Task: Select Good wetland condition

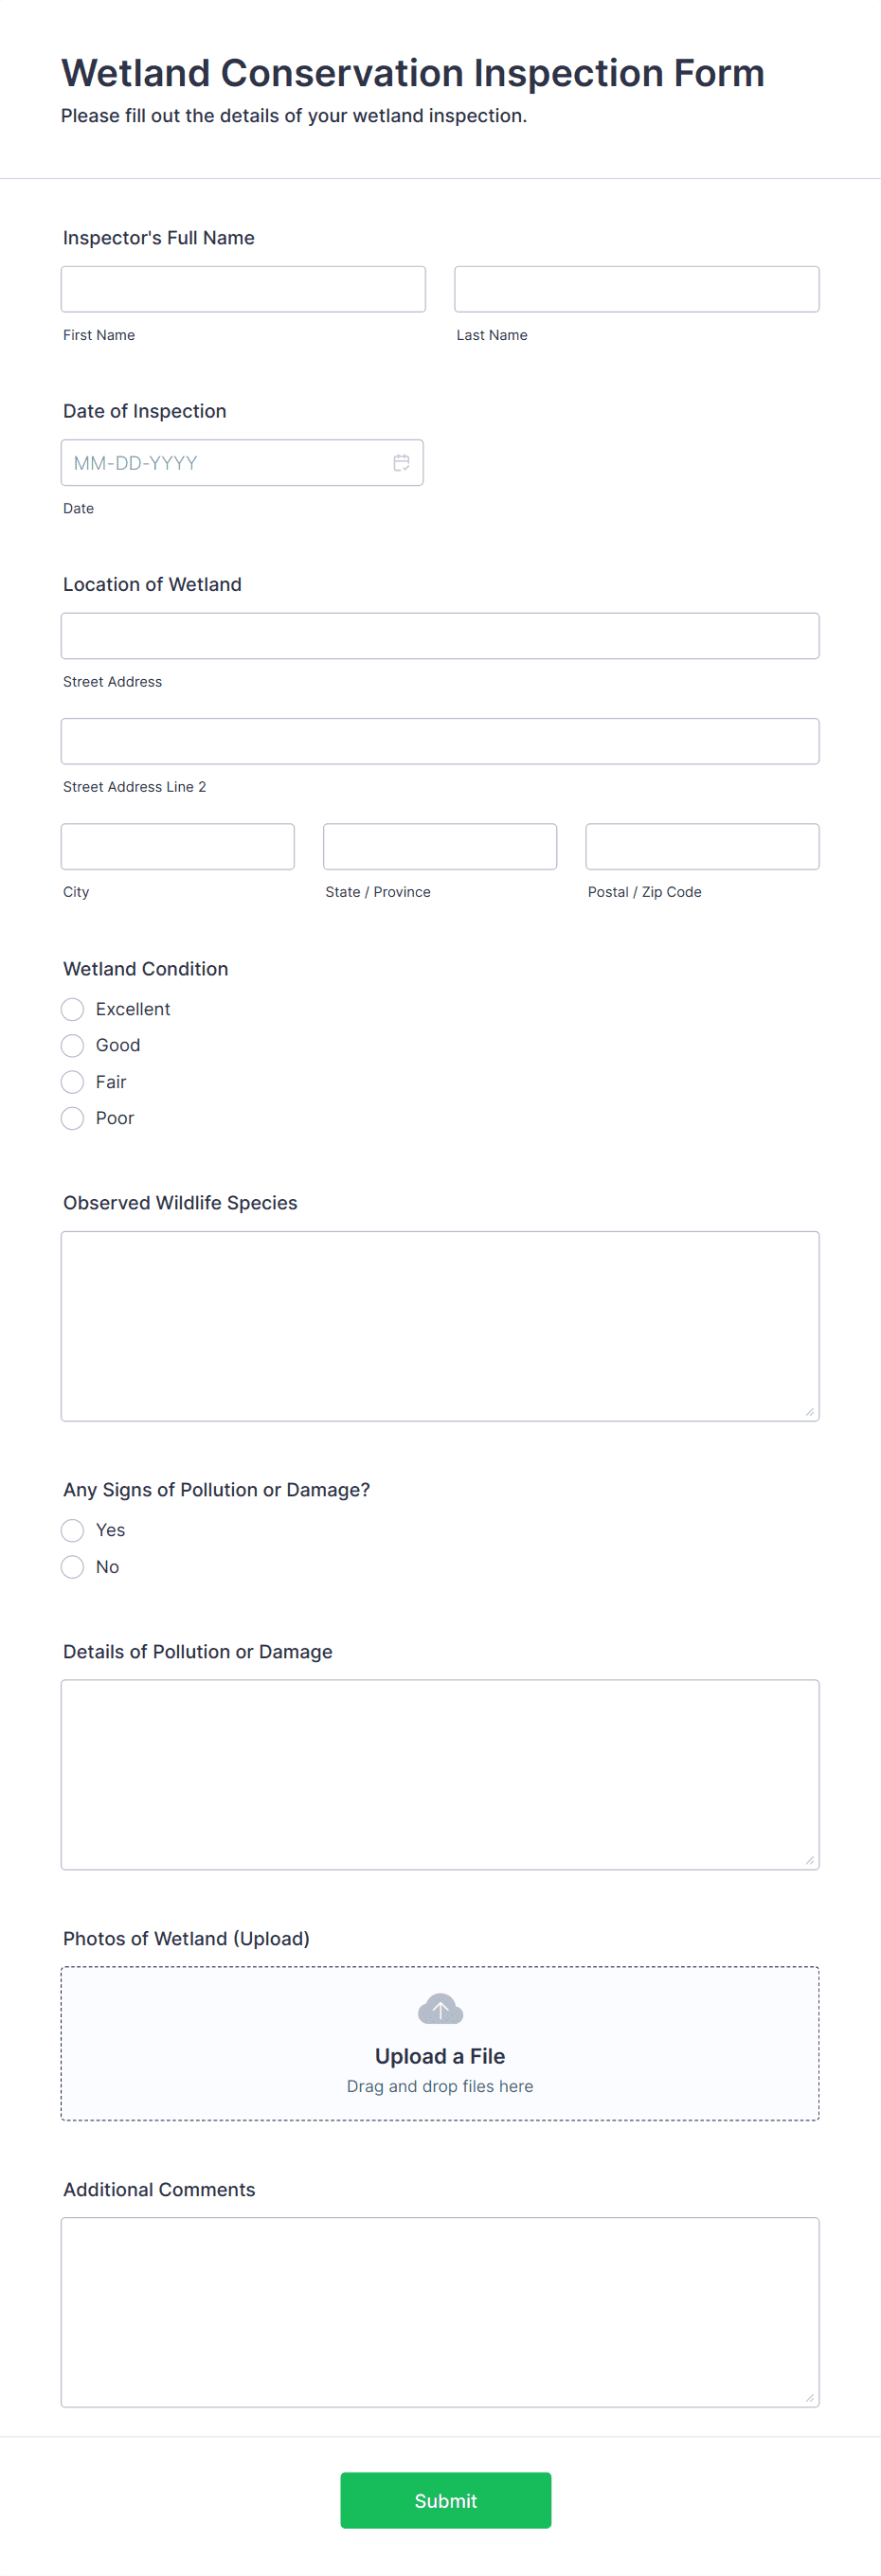Action: coord(72,1046)
